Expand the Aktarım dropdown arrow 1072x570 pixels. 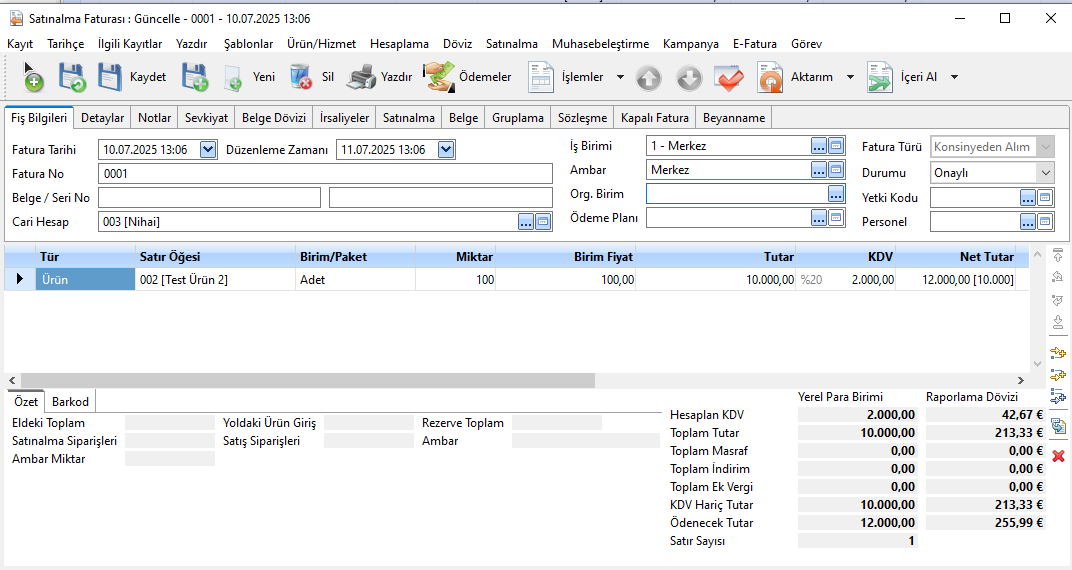point(850,77)
